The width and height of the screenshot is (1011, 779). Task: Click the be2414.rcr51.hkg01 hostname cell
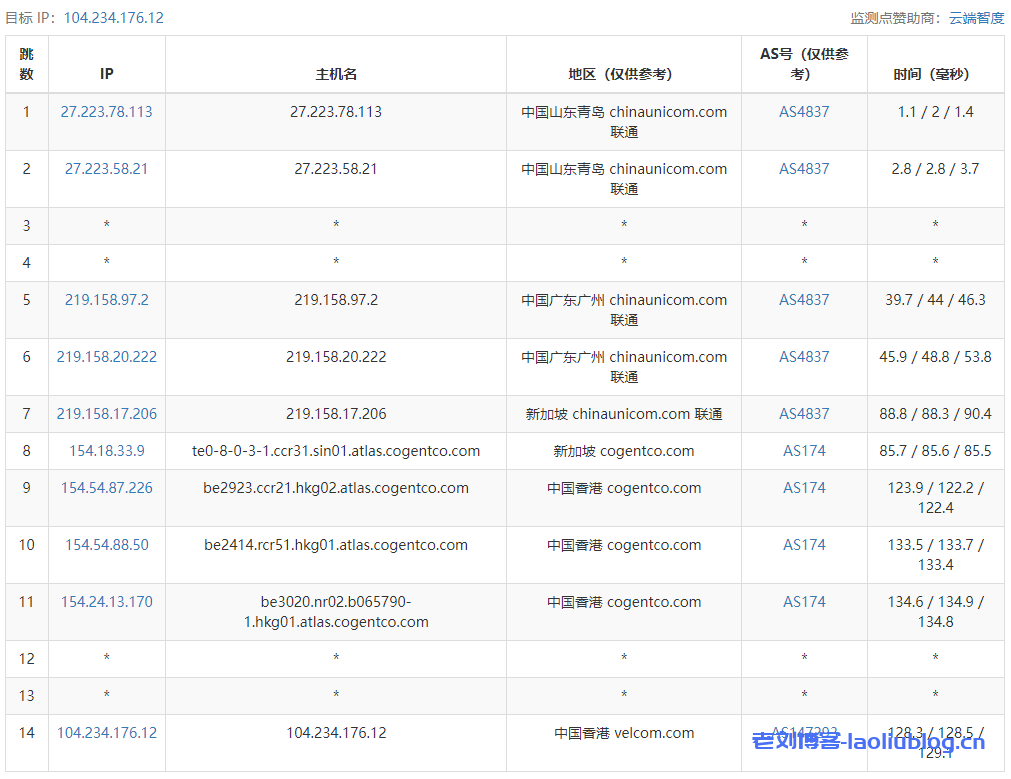click(336, 545)
